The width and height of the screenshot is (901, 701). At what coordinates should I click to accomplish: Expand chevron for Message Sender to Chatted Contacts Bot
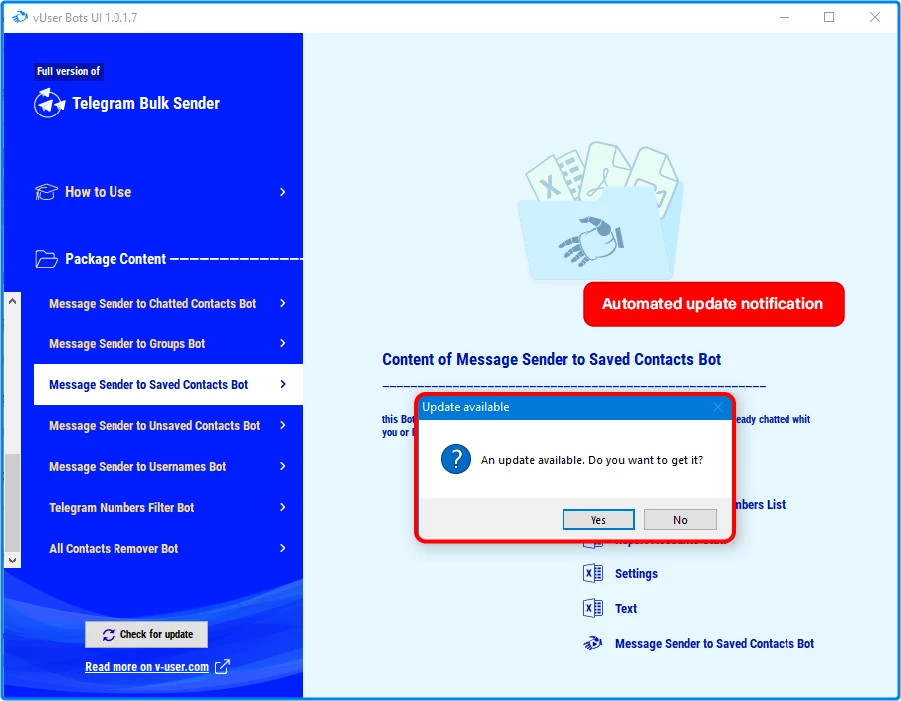[x=283, y=303]
